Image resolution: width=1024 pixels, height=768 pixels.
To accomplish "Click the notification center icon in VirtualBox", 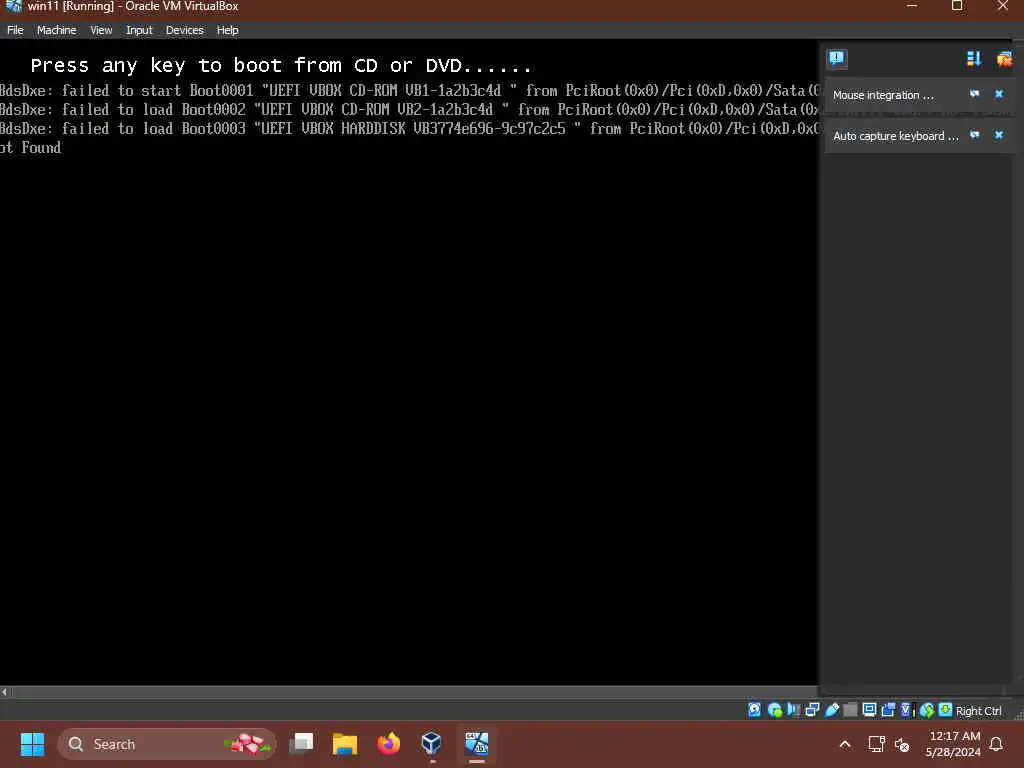I will tap(837, 59).
